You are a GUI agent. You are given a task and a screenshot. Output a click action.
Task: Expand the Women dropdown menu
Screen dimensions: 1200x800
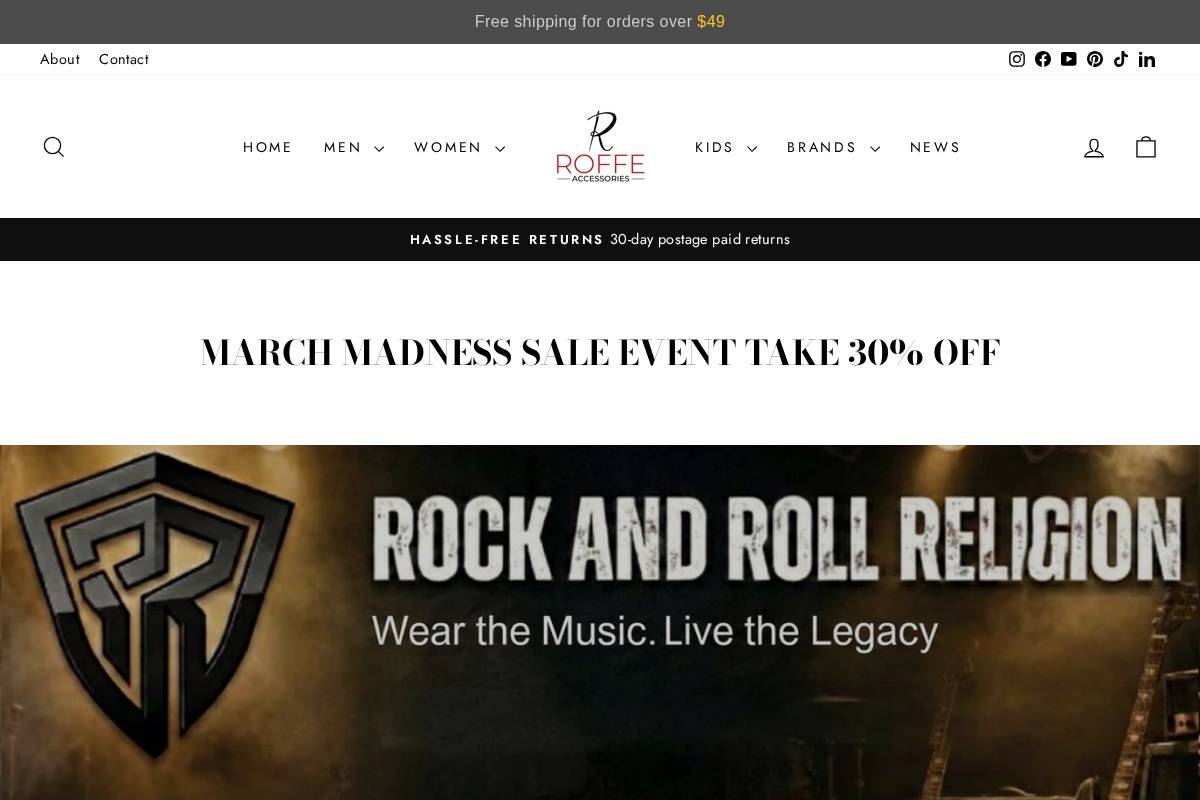[459, 147]
